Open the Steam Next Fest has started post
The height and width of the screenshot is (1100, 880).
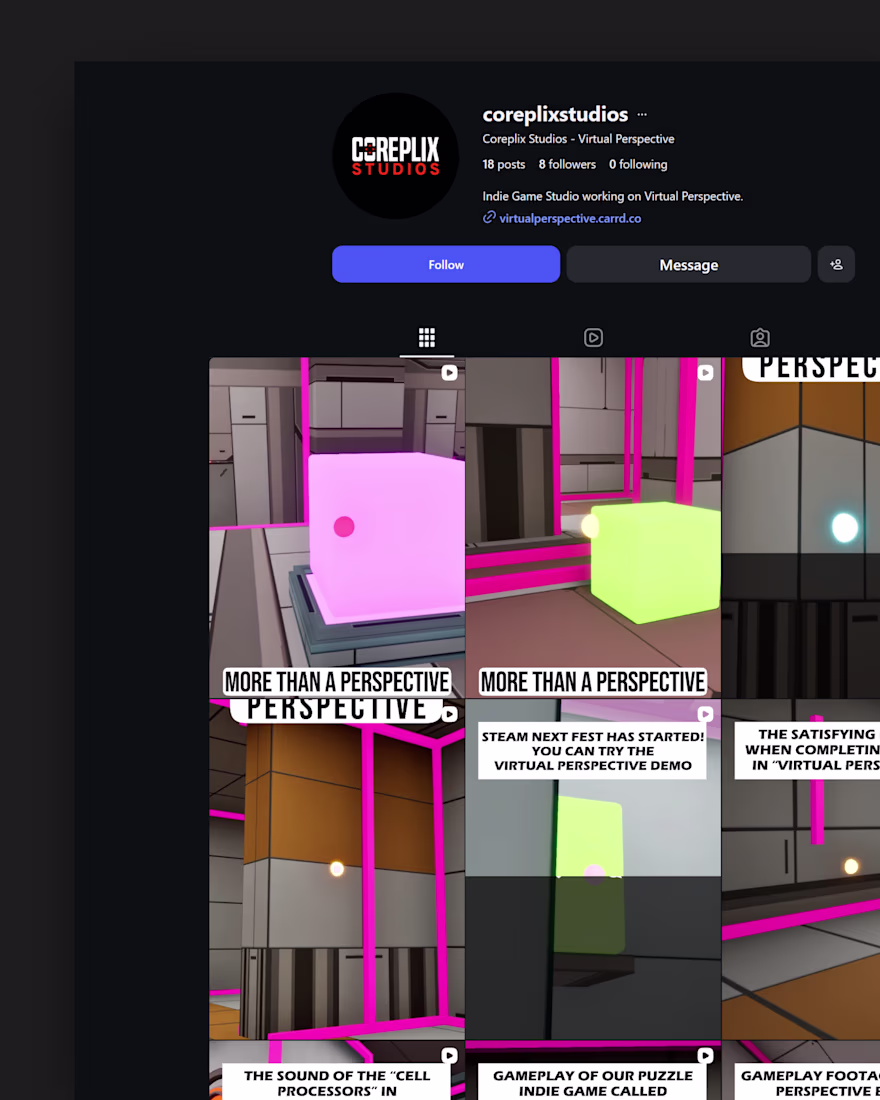(593, 869)
